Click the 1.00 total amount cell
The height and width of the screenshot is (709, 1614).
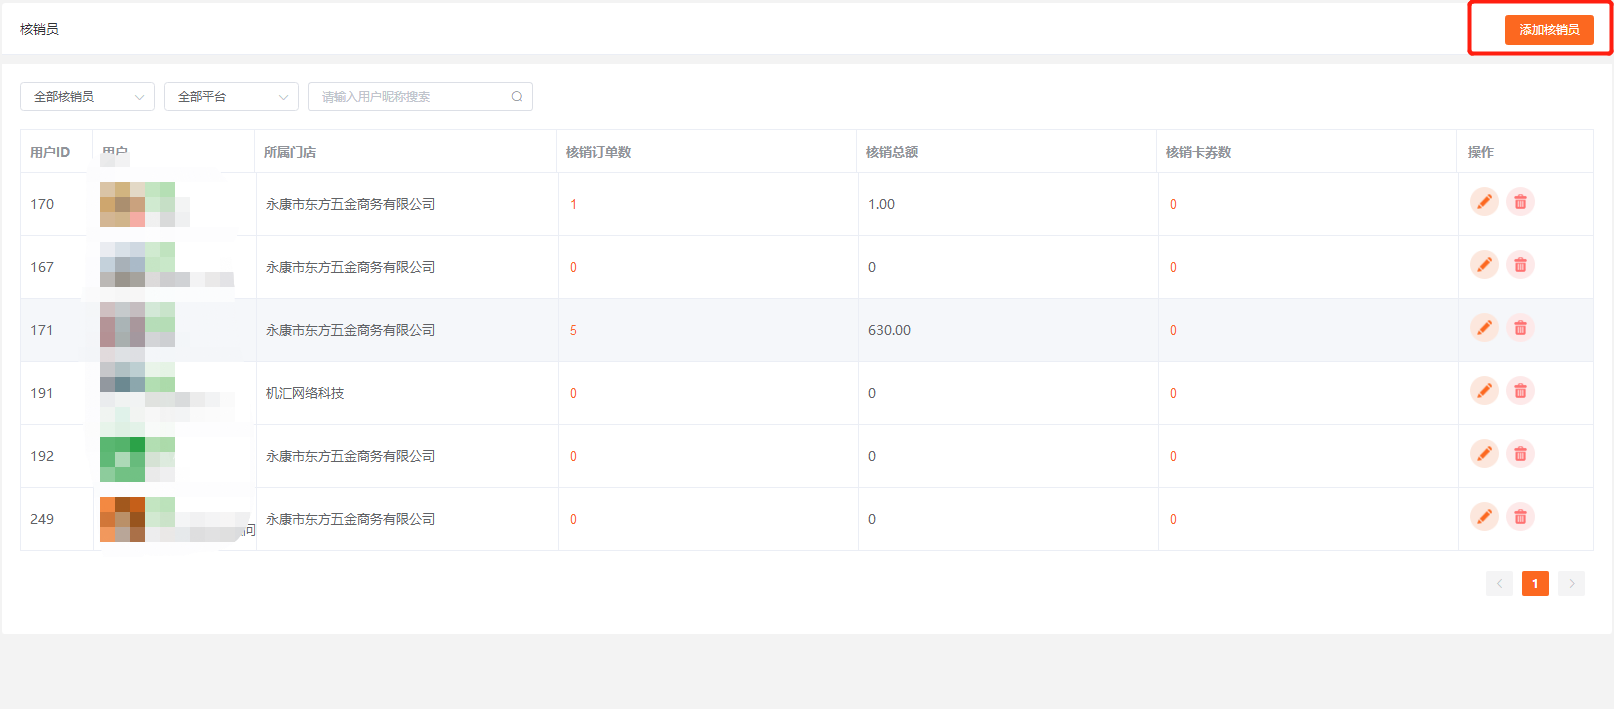coord(881,204)
